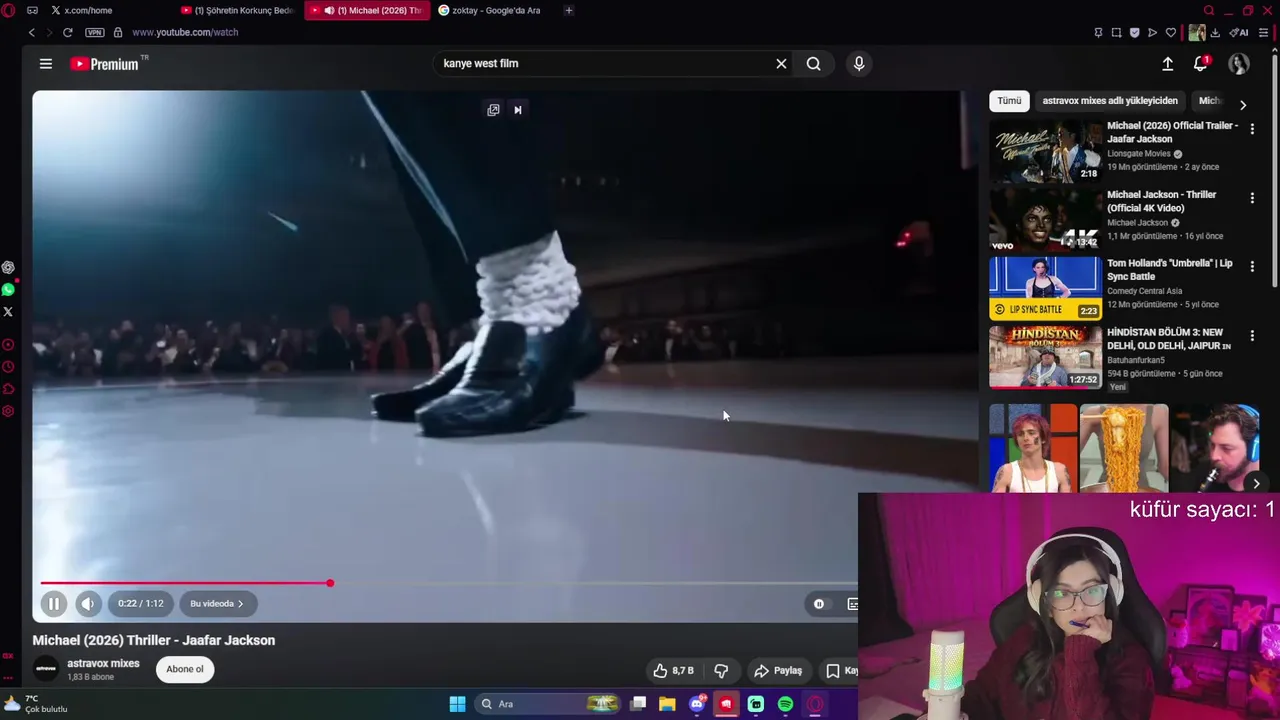Dislike the video with the thumbs down

[x=721, y=670]
